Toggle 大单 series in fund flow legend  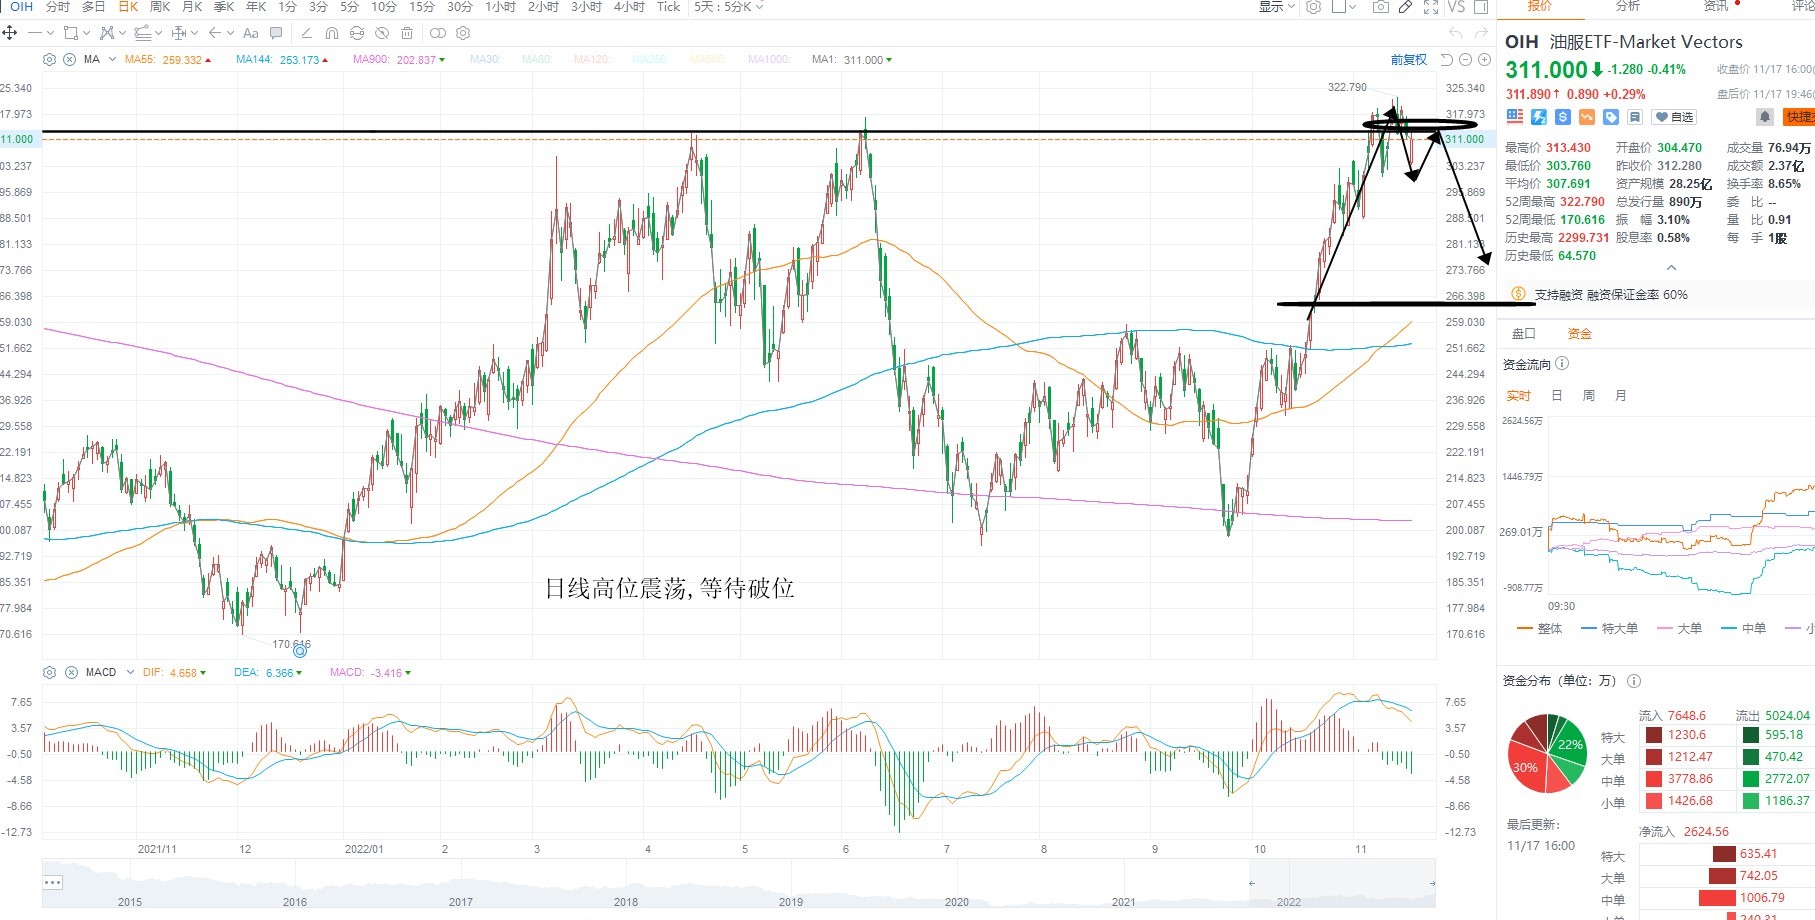1679,628
